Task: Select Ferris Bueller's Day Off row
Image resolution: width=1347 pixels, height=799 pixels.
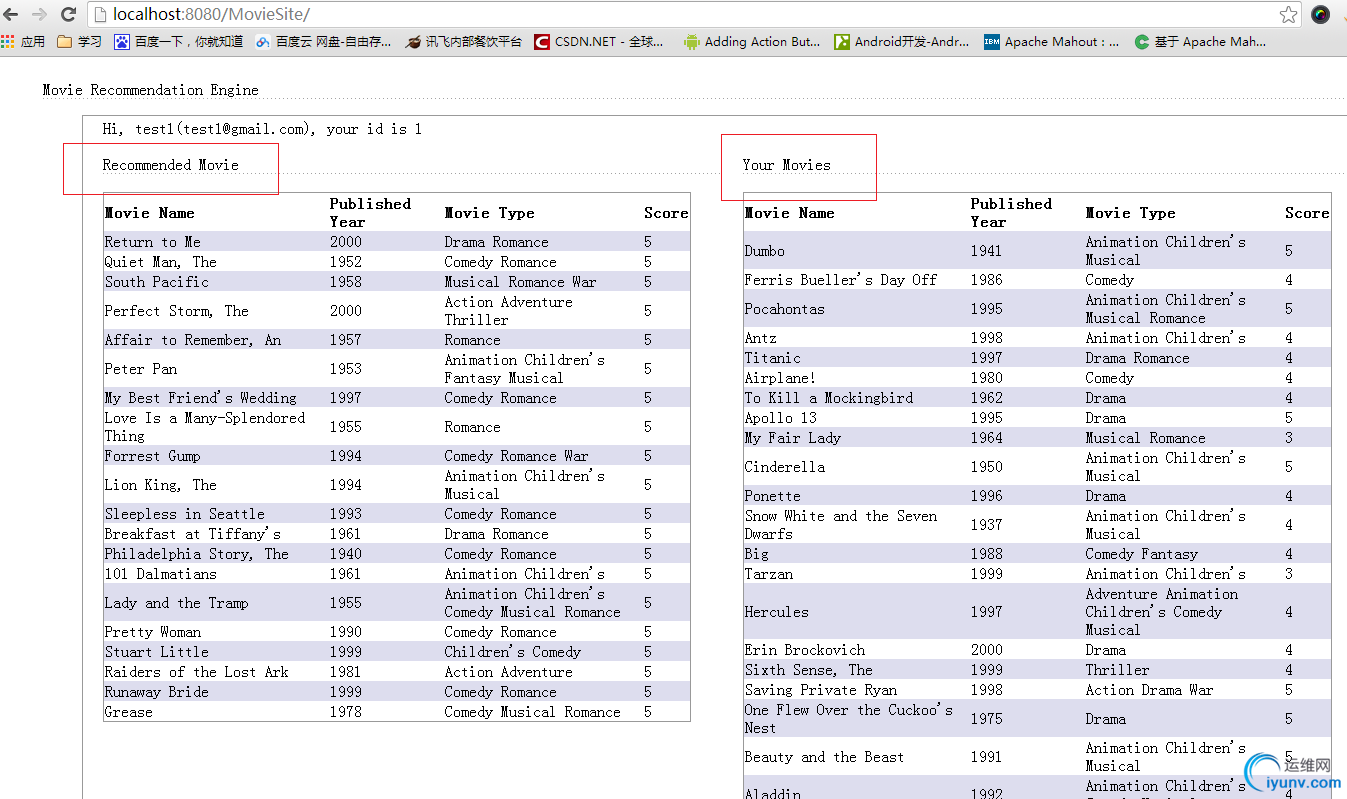Action: point(1037,280)
